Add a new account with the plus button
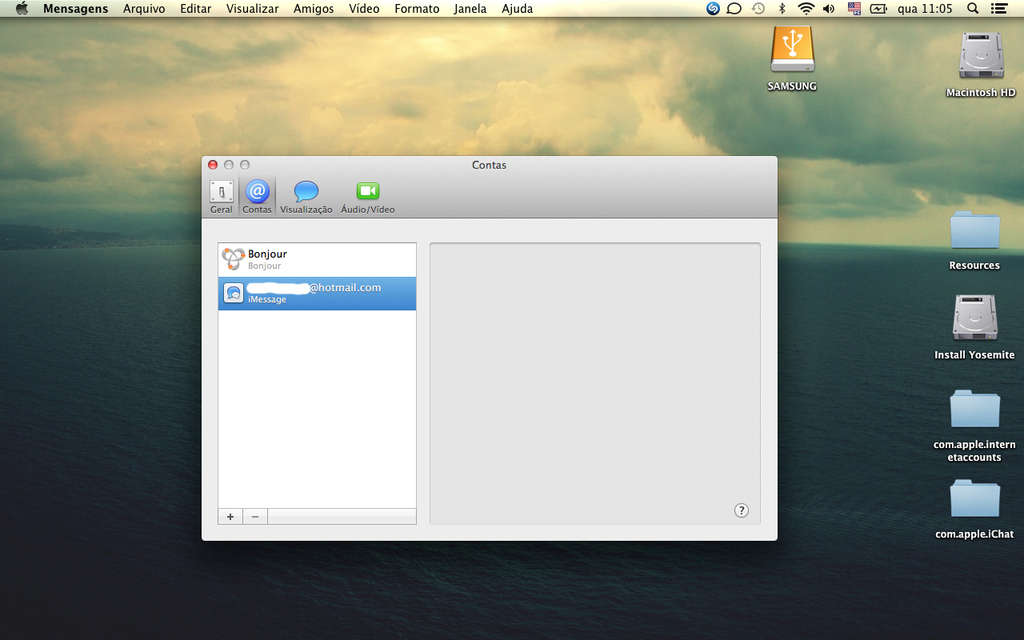 click(230, 517)
